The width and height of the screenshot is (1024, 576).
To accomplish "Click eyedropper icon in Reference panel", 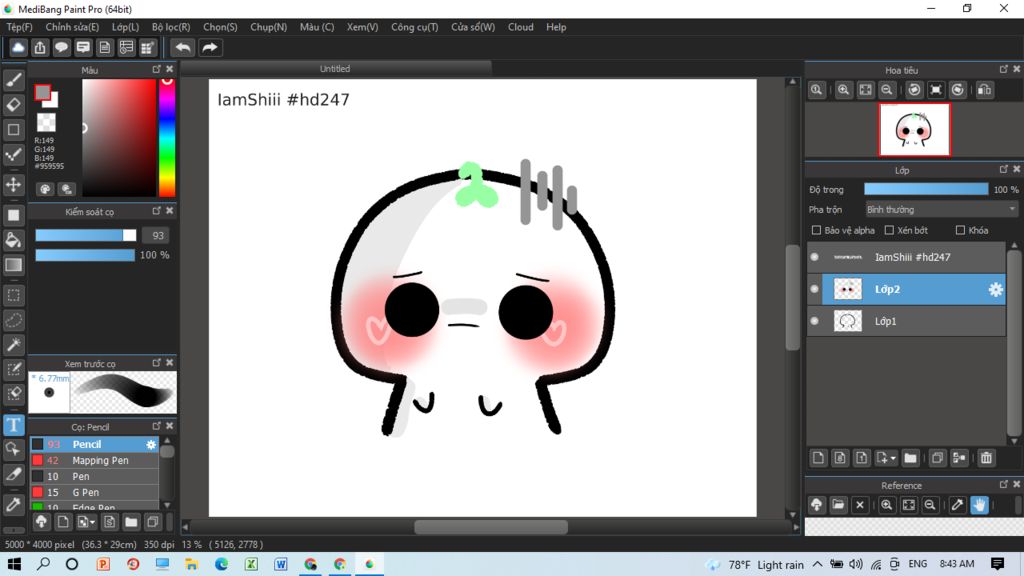I will (x=957, y=505).
